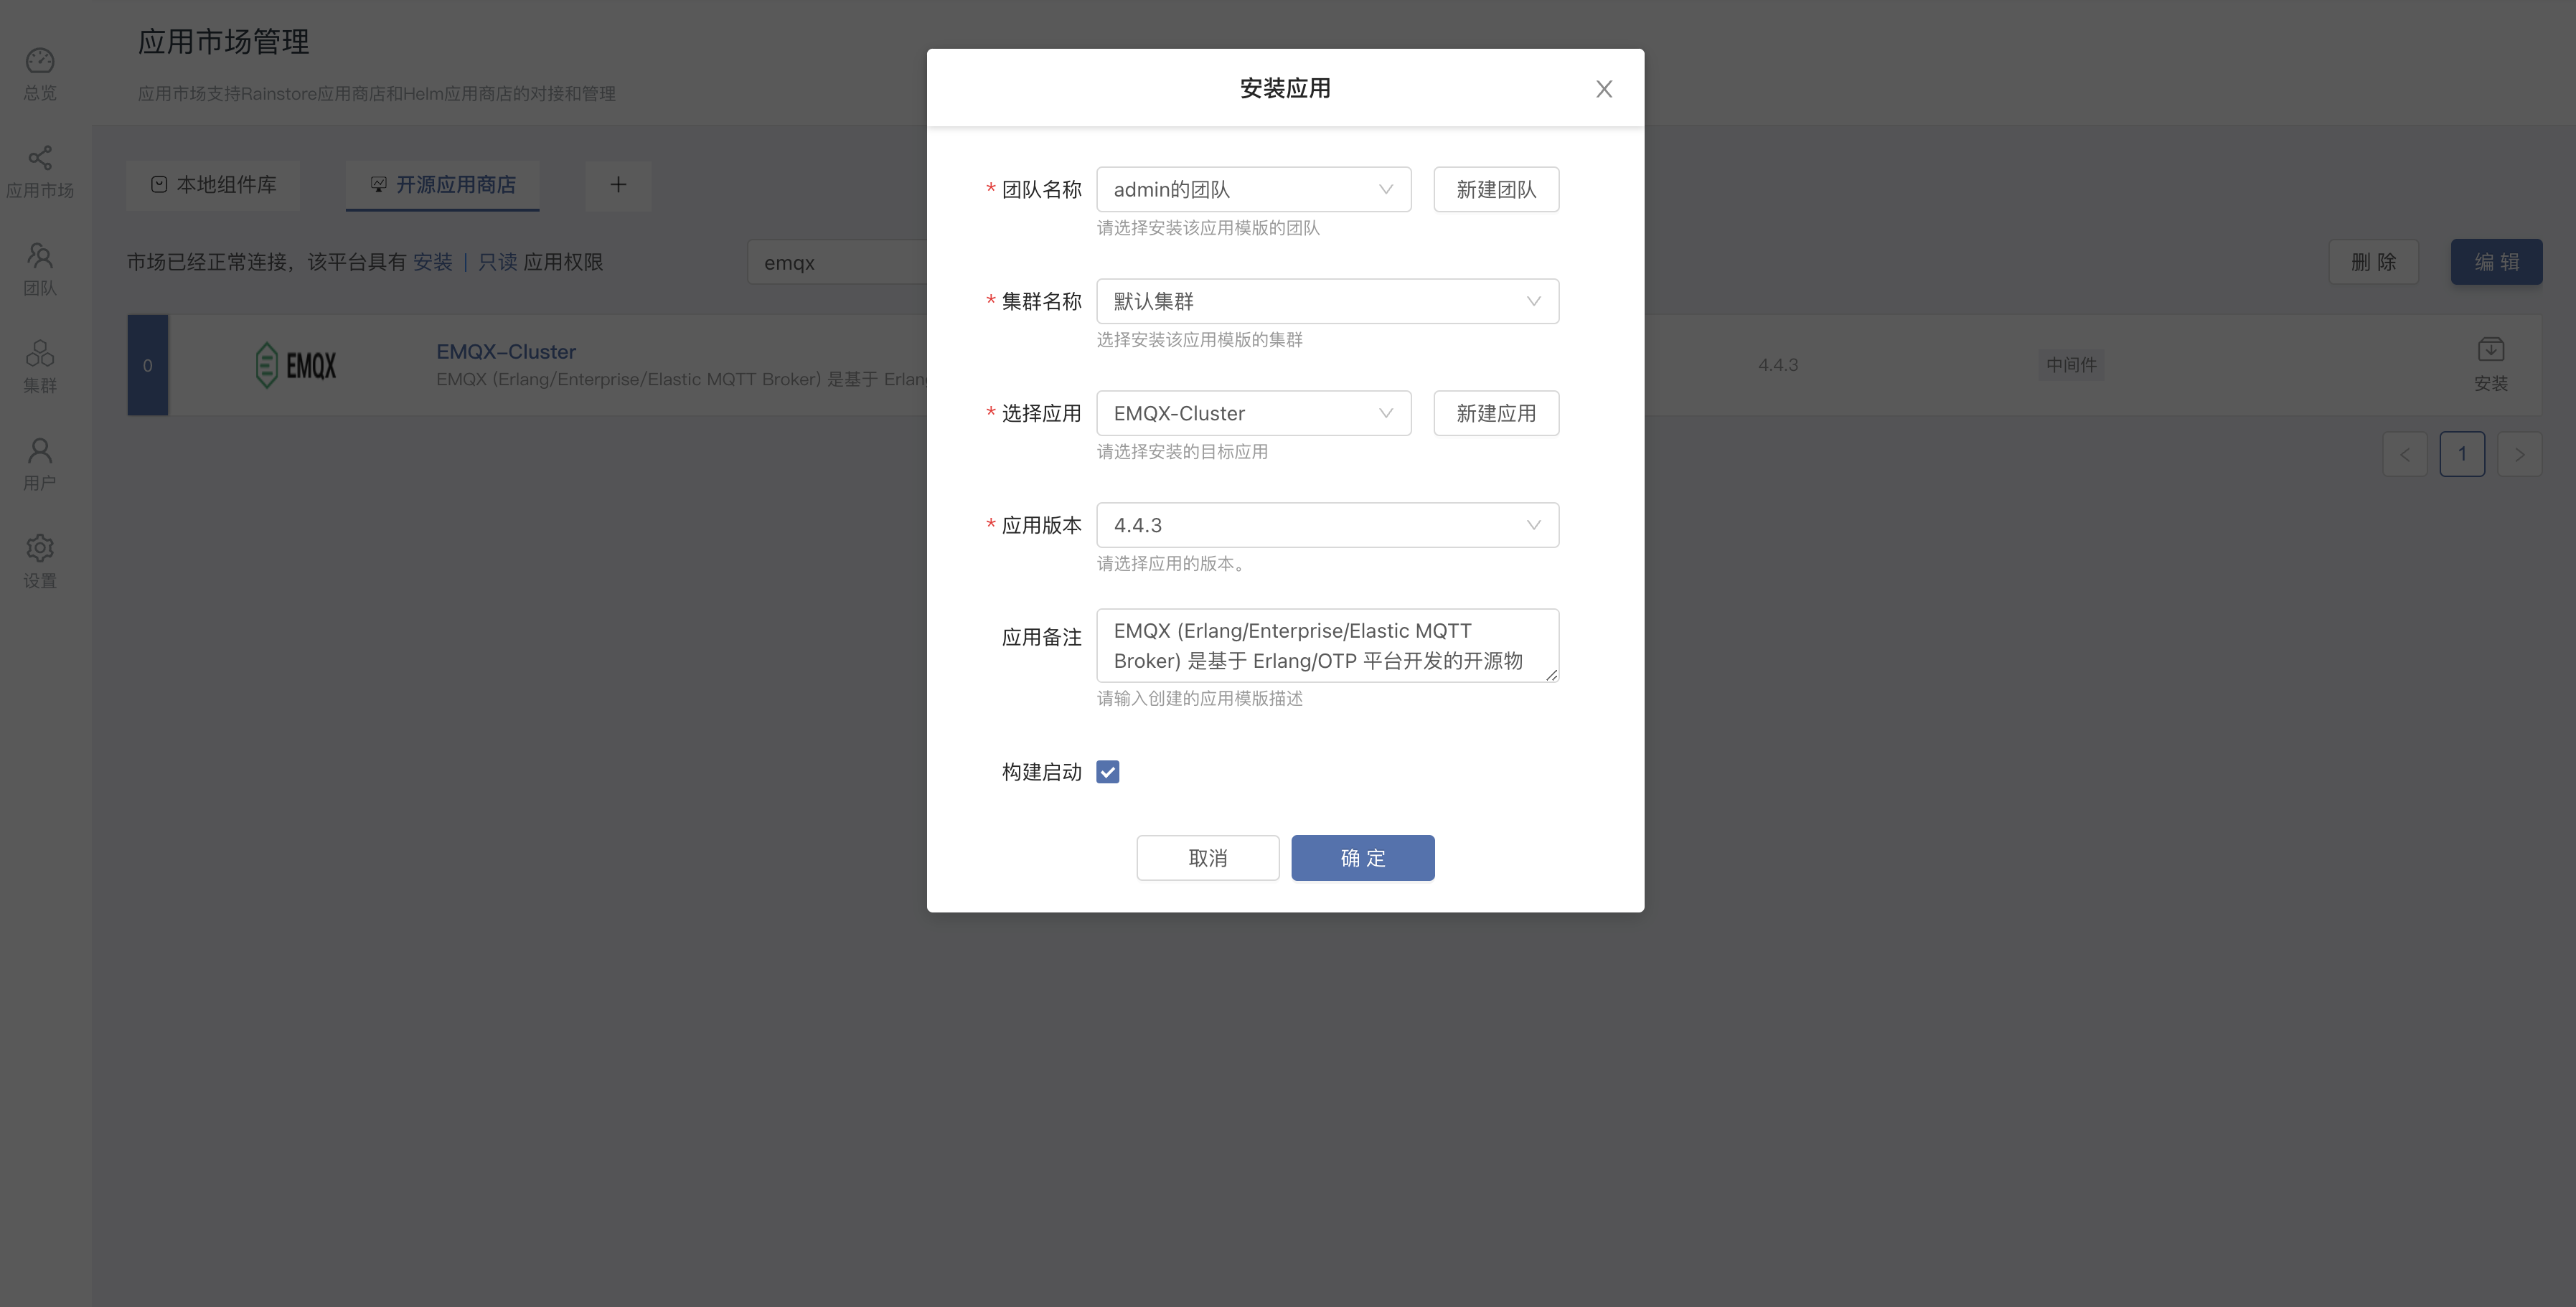Click the EMQX logo thumbnail
Image resolution: width=2576 pixels, height=1307 pixels.
[296, 365]
